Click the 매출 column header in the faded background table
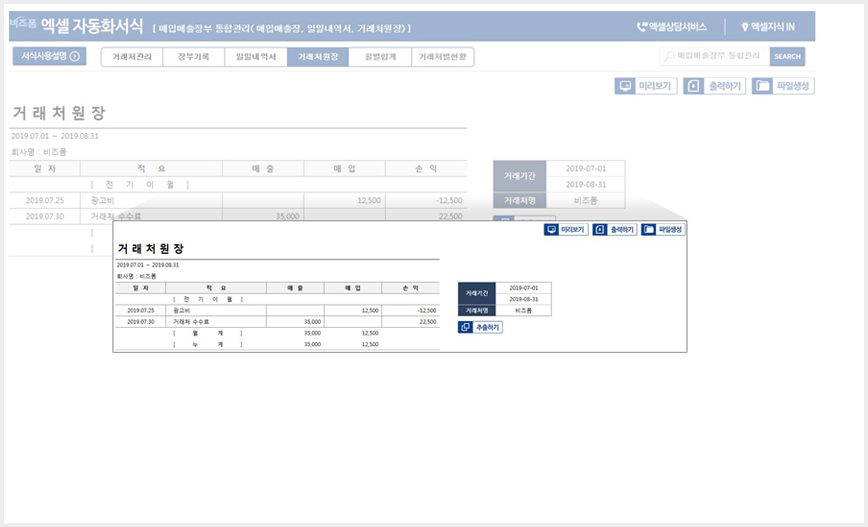This screenshot has height=527, width=868. coord(263,168)
